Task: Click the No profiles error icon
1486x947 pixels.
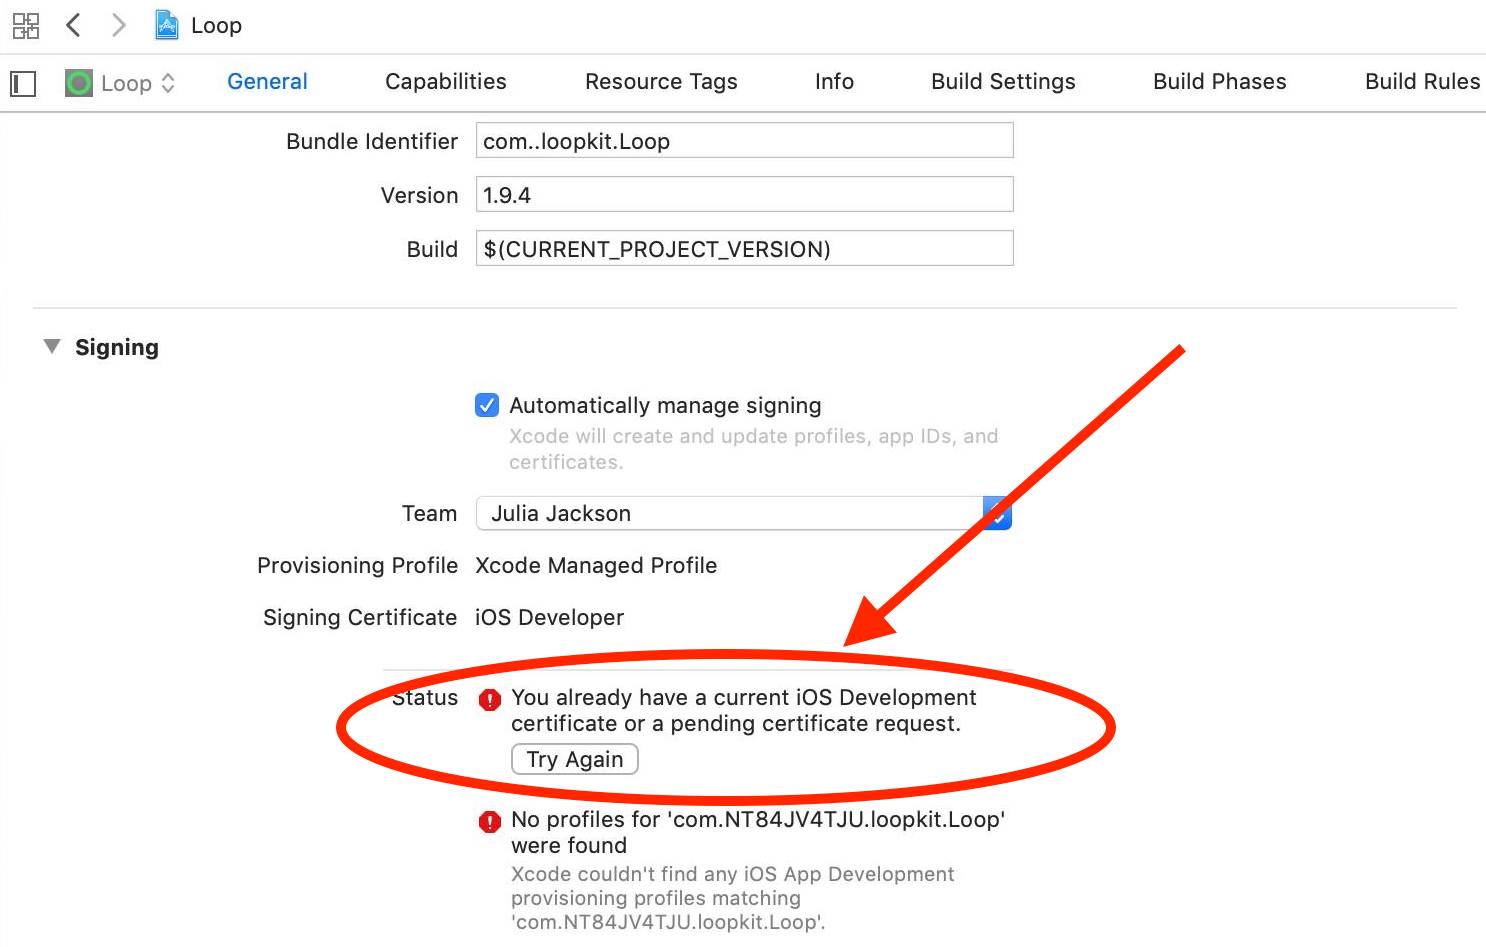Action: click(489, 822)
